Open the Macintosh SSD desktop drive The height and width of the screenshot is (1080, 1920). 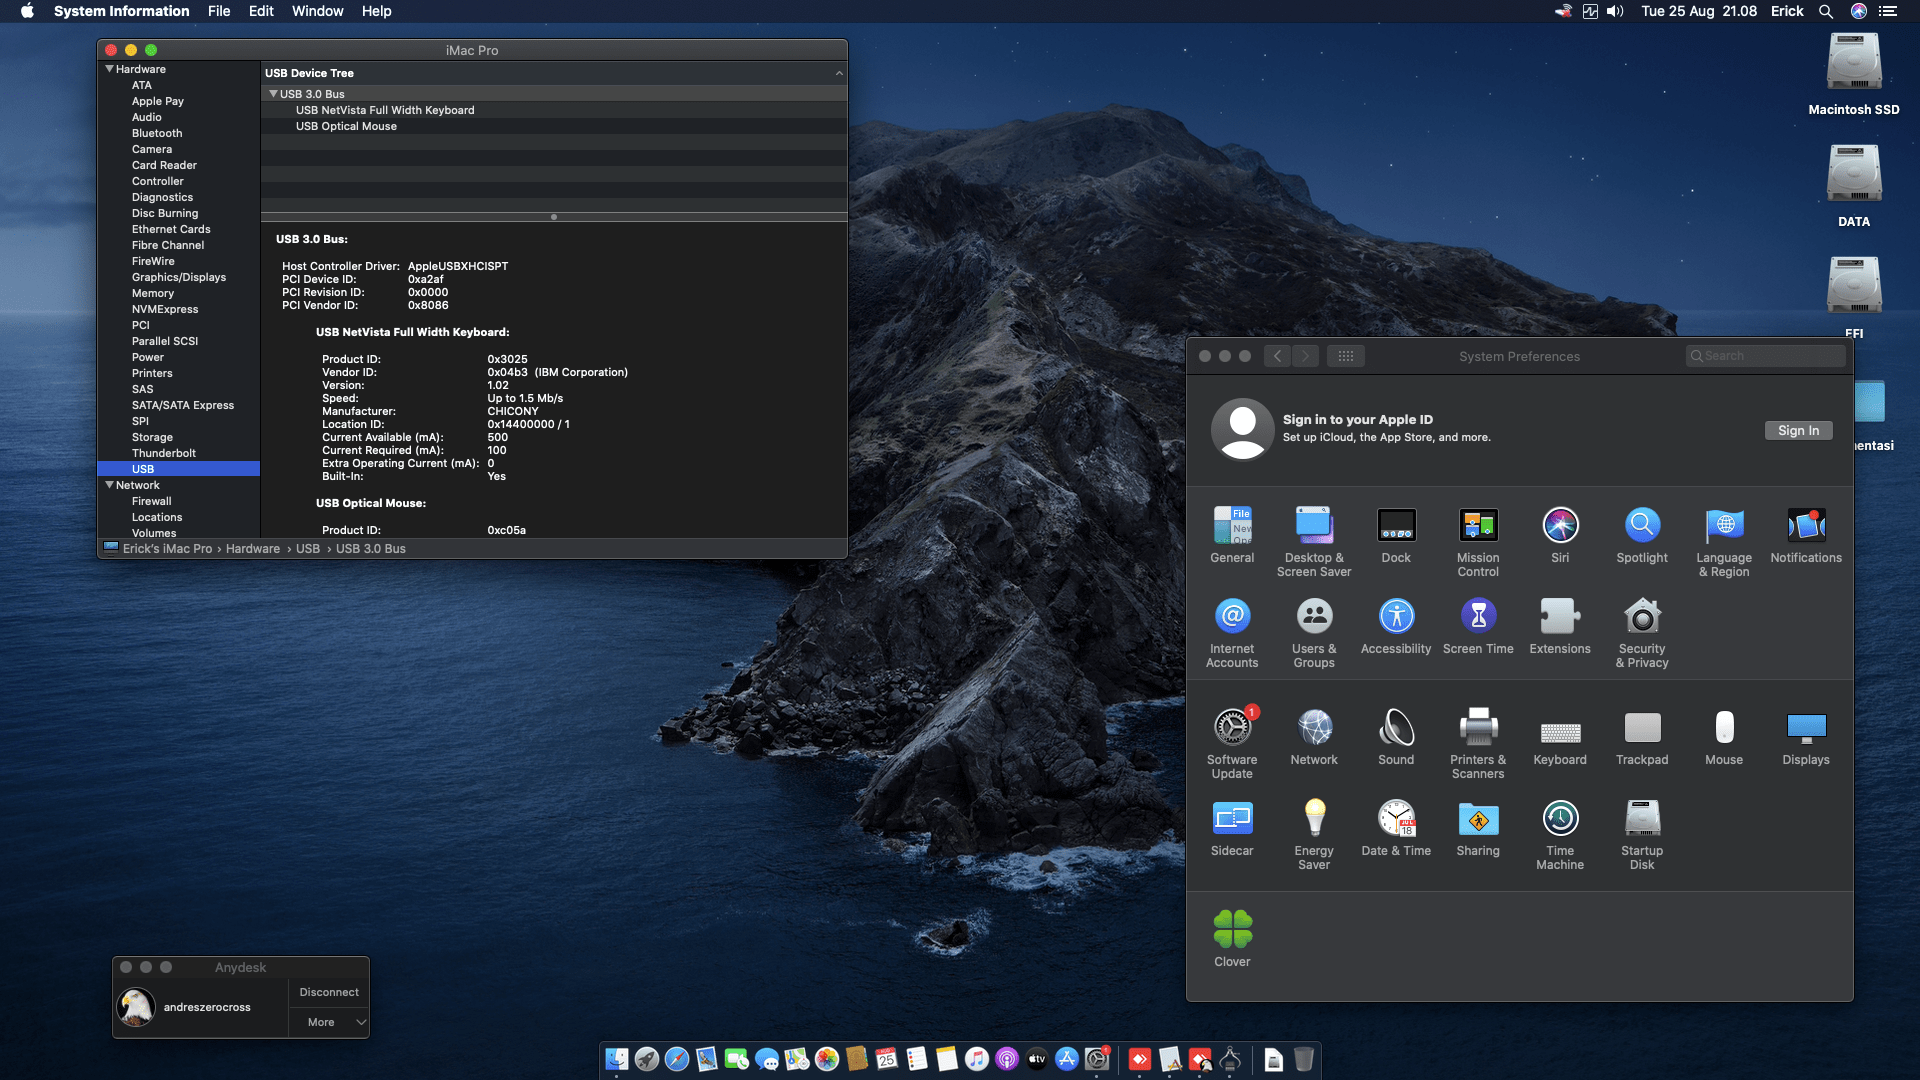1854,74
